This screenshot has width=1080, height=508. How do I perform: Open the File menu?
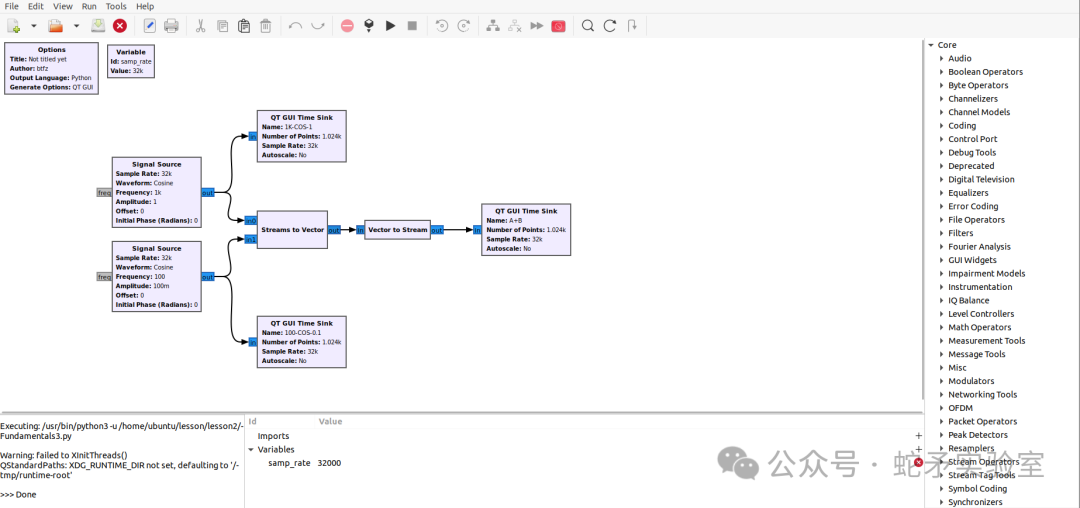point(12,6)
